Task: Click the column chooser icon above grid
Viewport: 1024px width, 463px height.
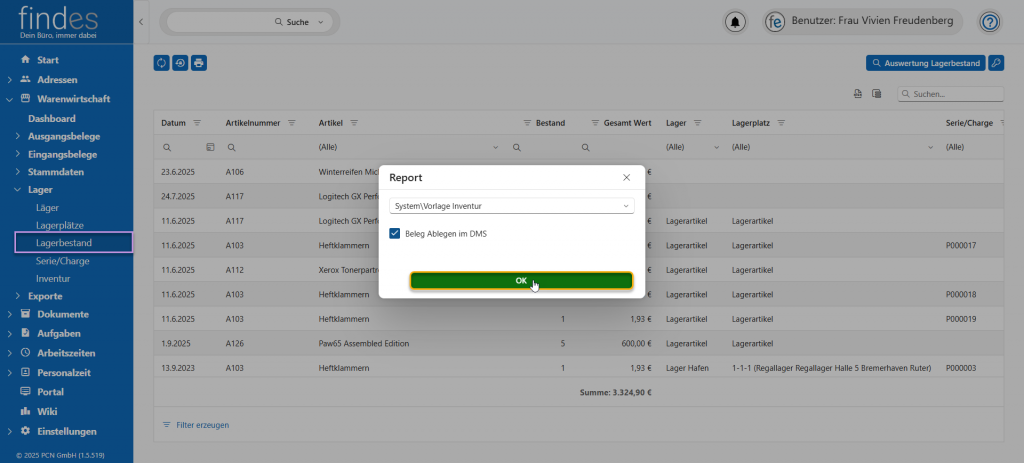Action: (x=876, y=94)
